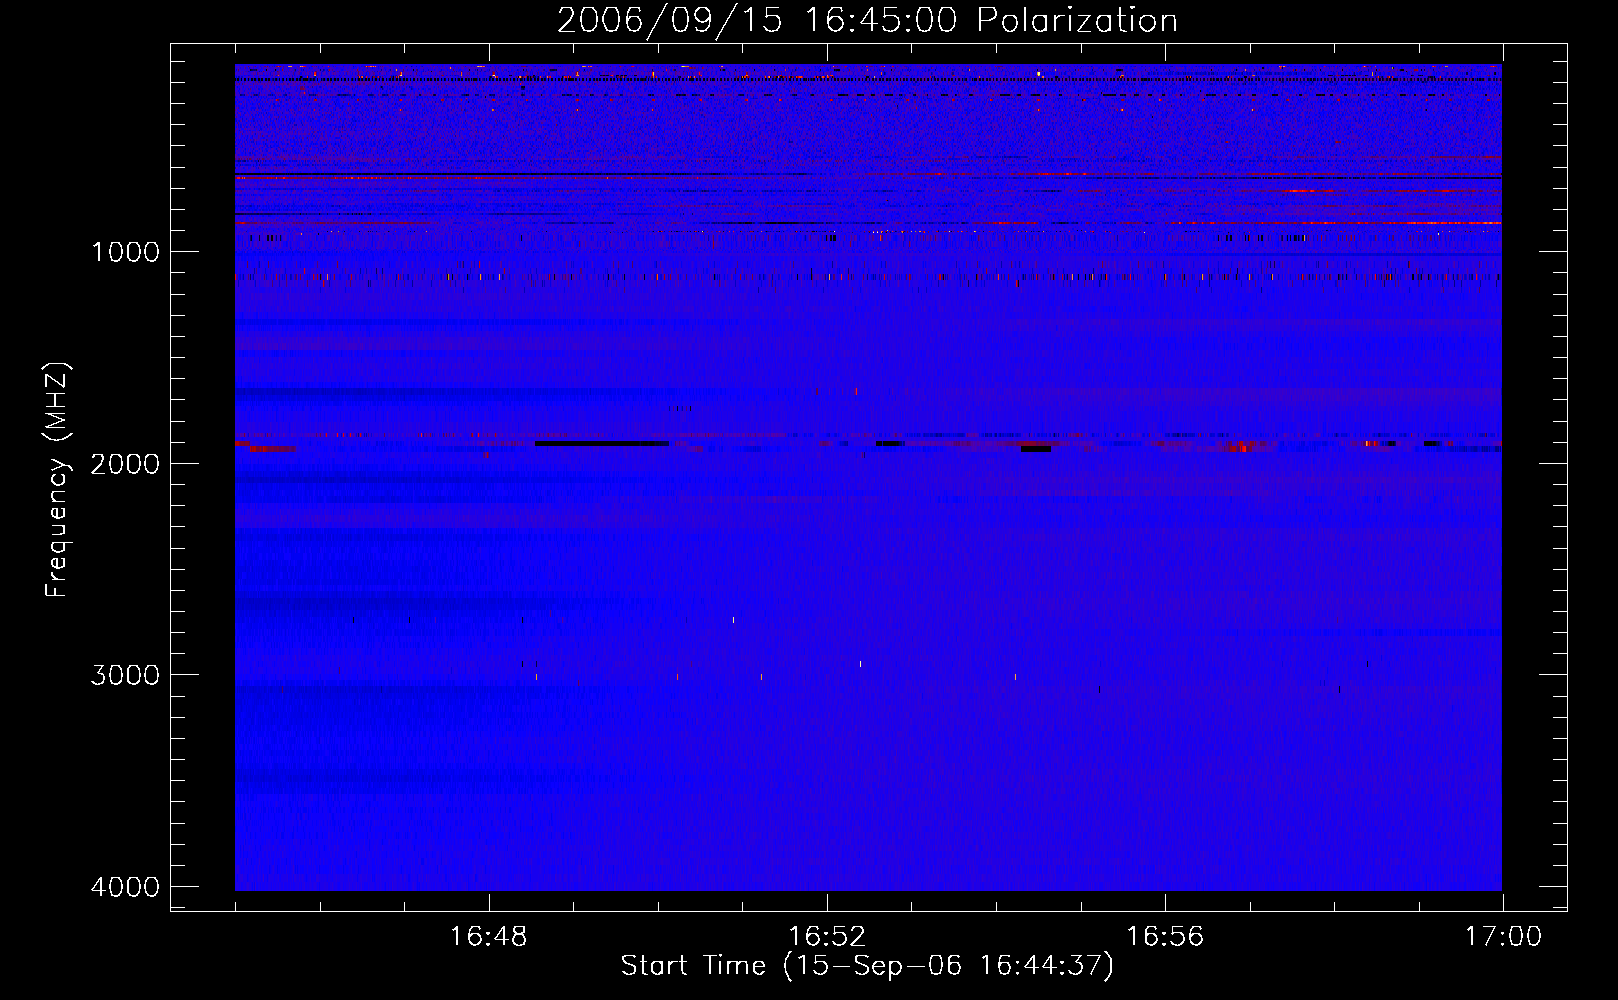Click the date 2006/09/15 in the title

pyautogui.click(x=669, y=21)
